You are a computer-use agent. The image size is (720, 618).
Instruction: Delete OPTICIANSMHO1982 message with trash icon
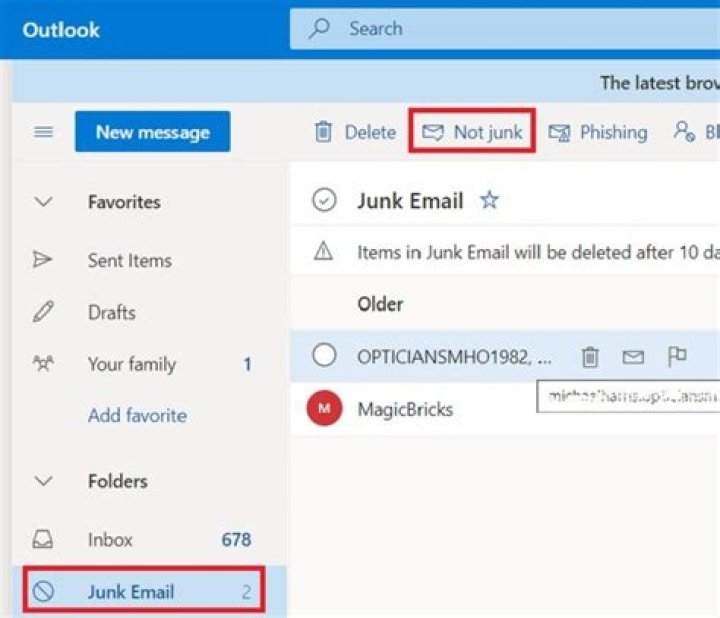coord(590,357)
